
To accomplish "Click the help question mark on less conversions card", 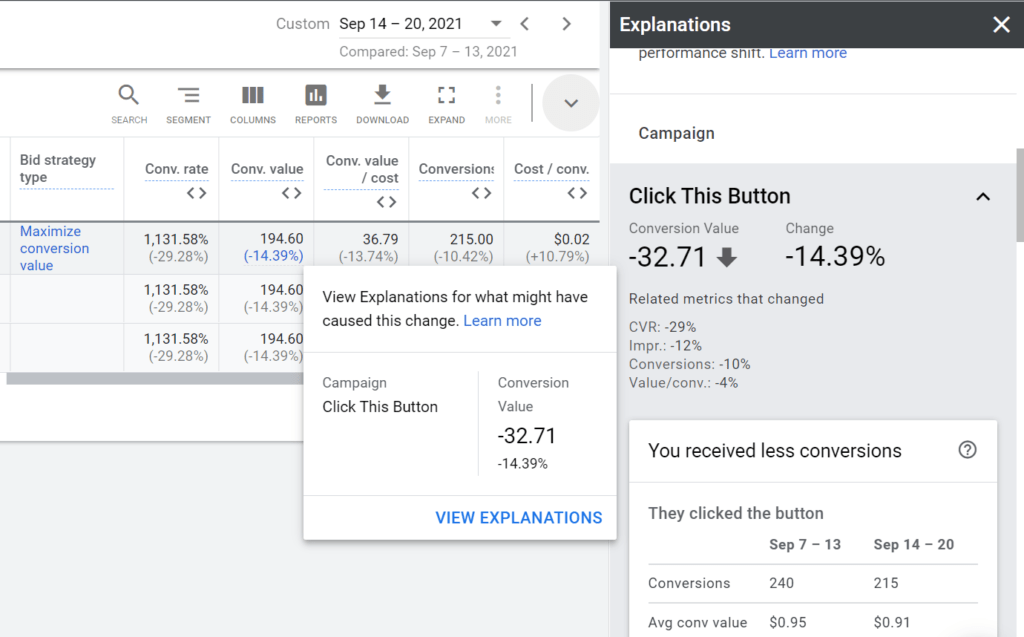I will click(x=966, y=452).
